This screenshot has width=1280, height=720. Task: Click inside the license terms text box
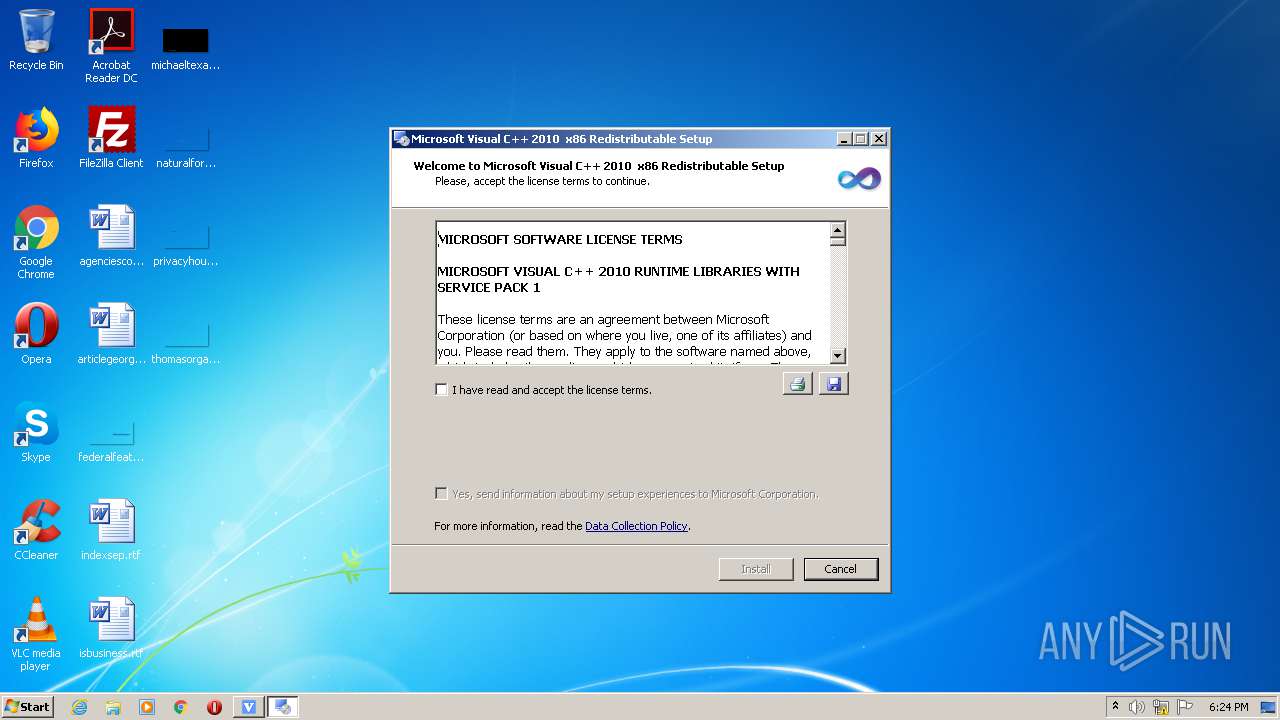[x=633, y=293]
